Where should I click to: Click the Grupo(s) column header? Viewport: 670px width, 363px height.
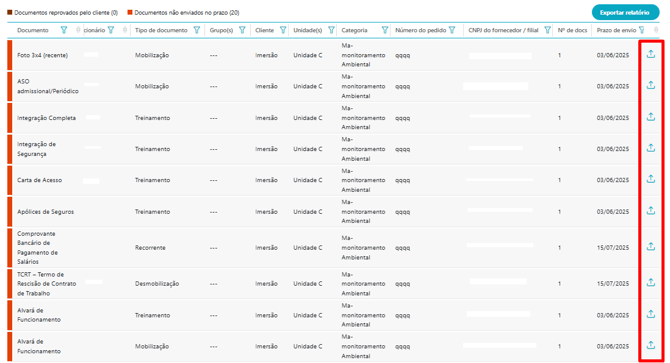(221, 30)
